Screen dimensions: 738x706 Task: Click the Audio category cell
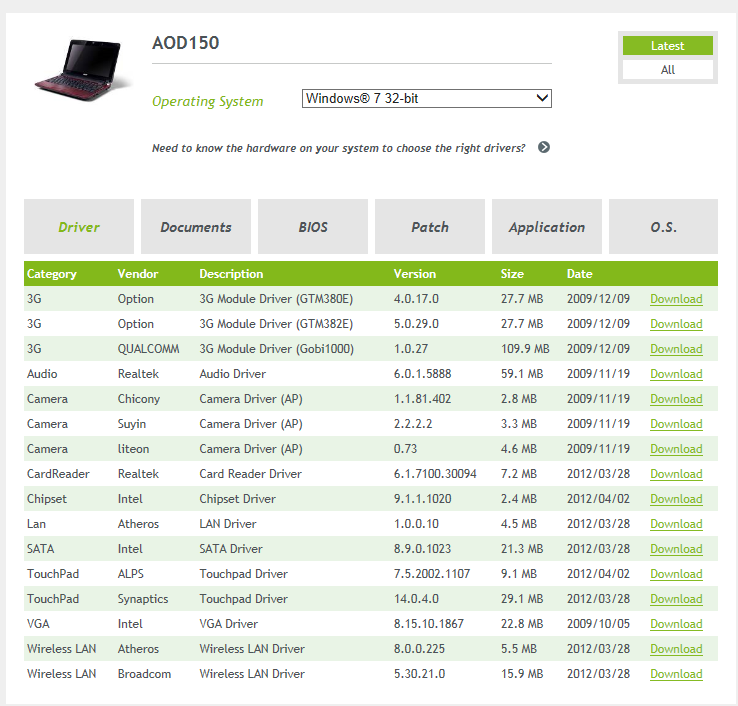42,374
